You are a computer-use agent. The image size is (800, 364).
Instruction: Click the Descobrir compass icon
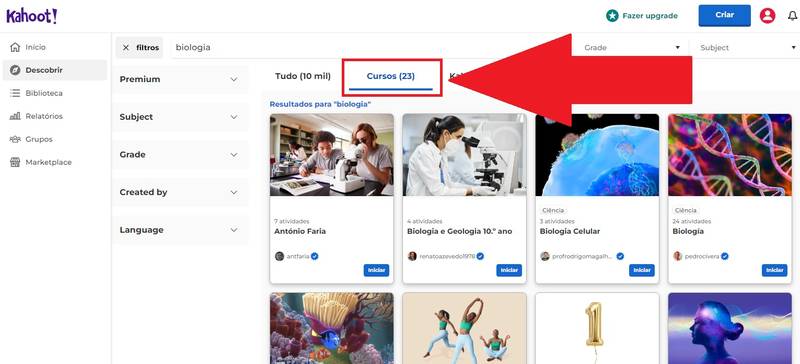[15, 70]
